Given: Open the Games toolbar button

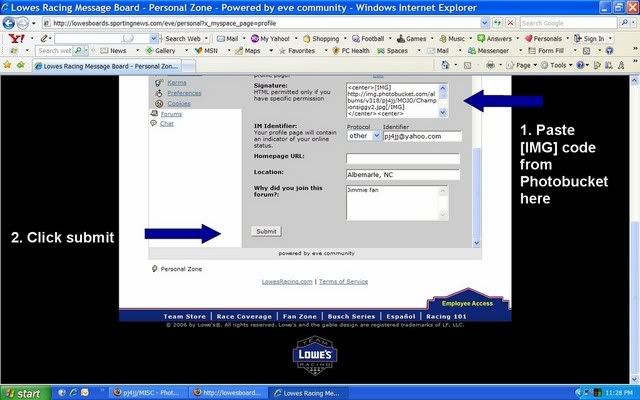Looking at the screenshot, I should (x=411, y=39).
